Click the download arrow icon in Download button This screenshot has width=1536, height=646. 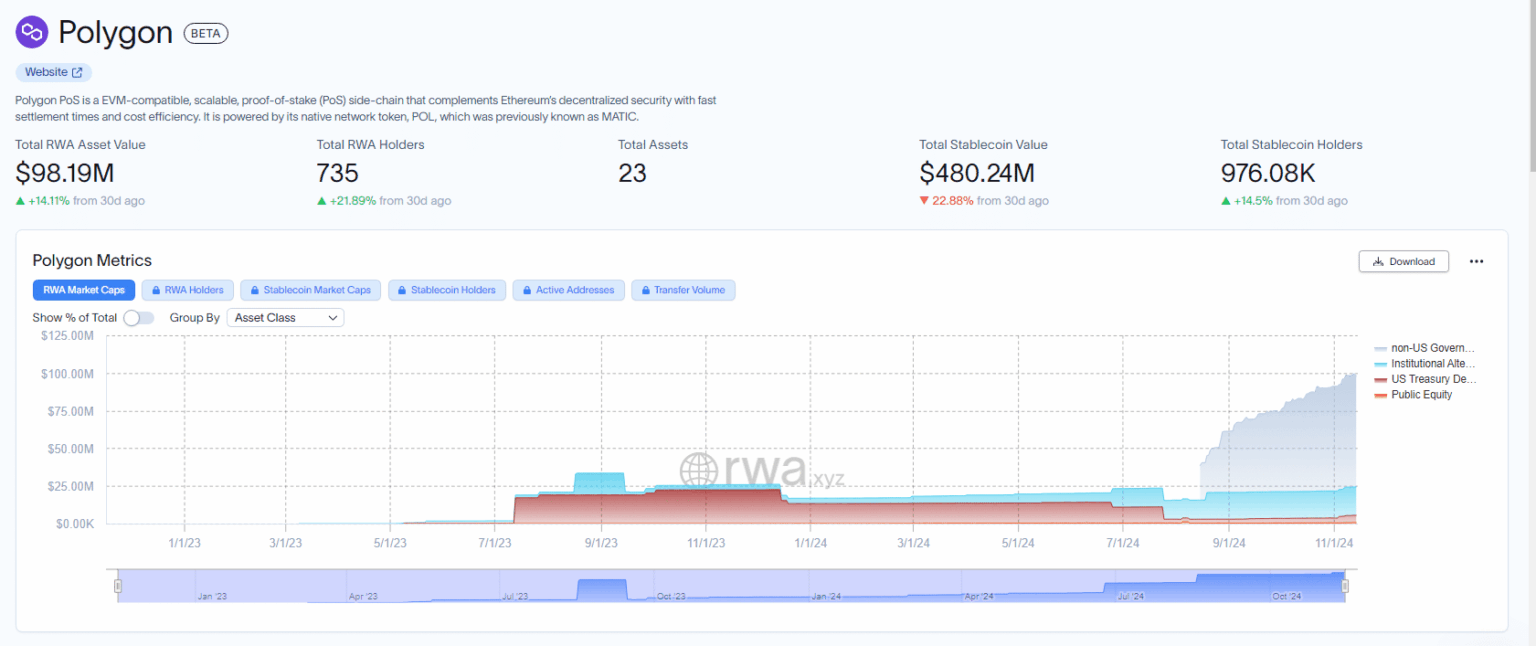[x=1379, y=261]
